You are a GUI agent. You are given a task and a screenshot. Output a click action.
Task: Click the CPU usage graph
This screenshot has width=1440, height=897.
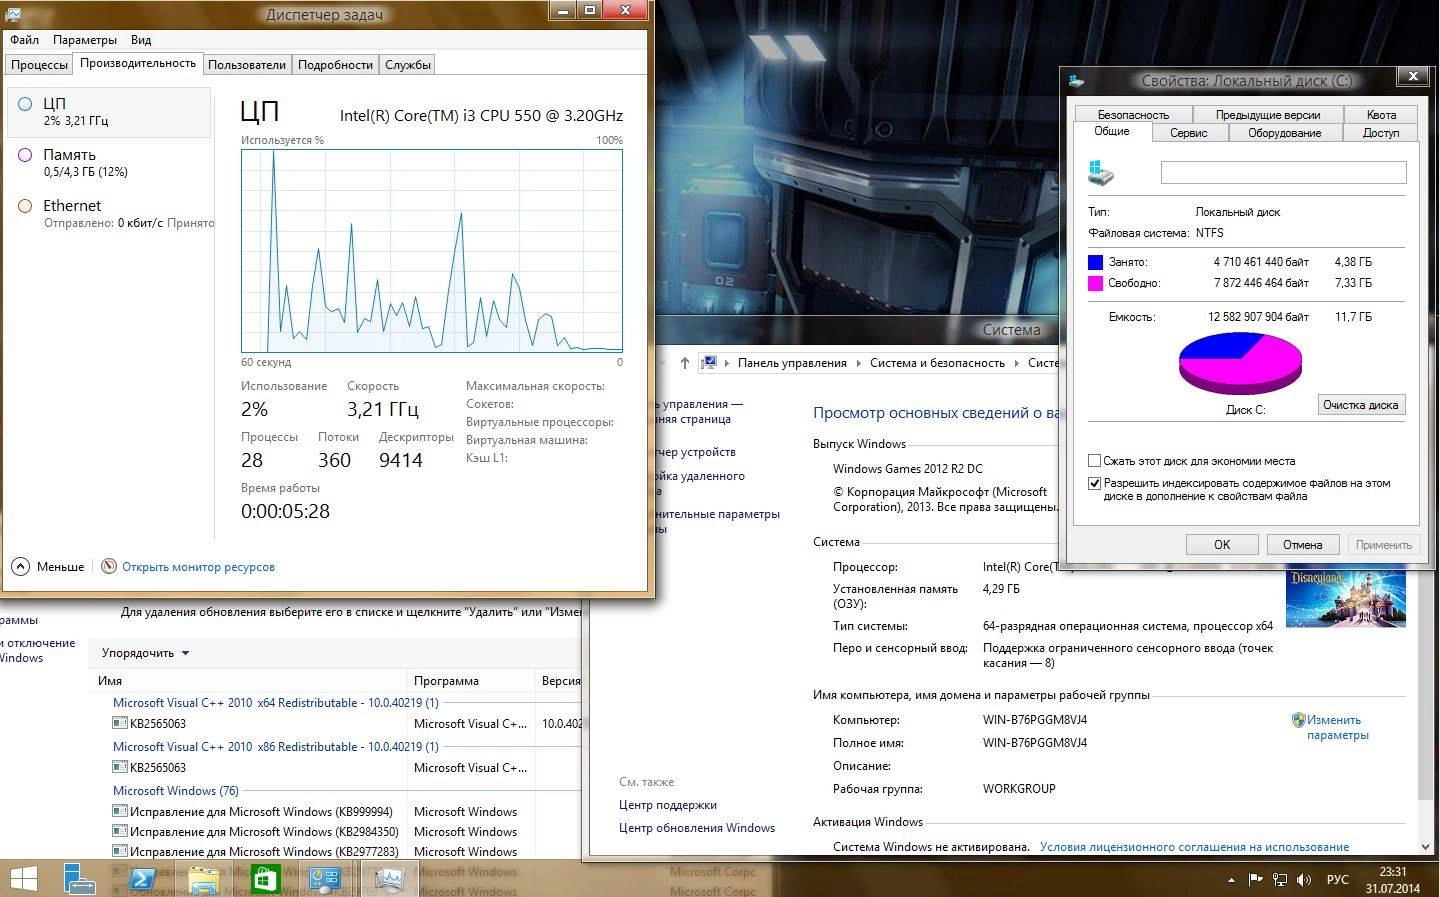pyautogui.click(x=432, y=250)
